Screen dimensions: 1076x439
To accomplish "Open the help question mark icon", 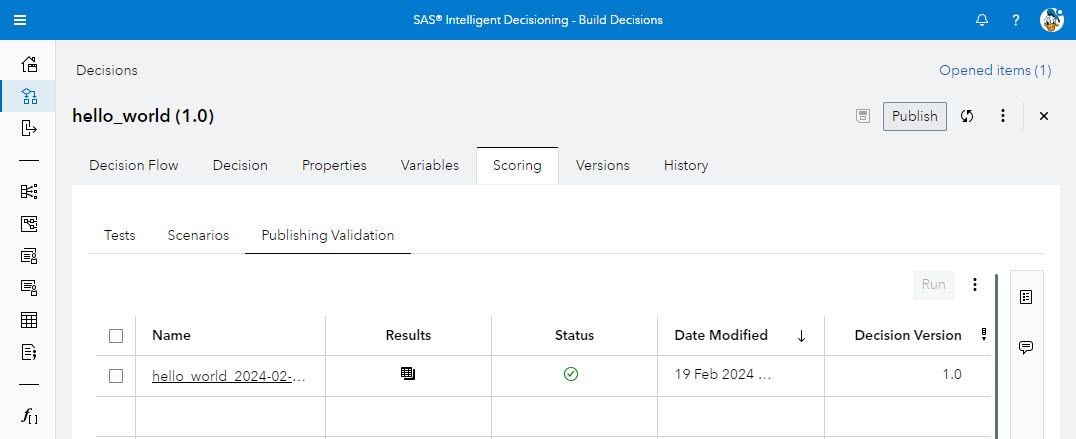I will (1016, 20).
